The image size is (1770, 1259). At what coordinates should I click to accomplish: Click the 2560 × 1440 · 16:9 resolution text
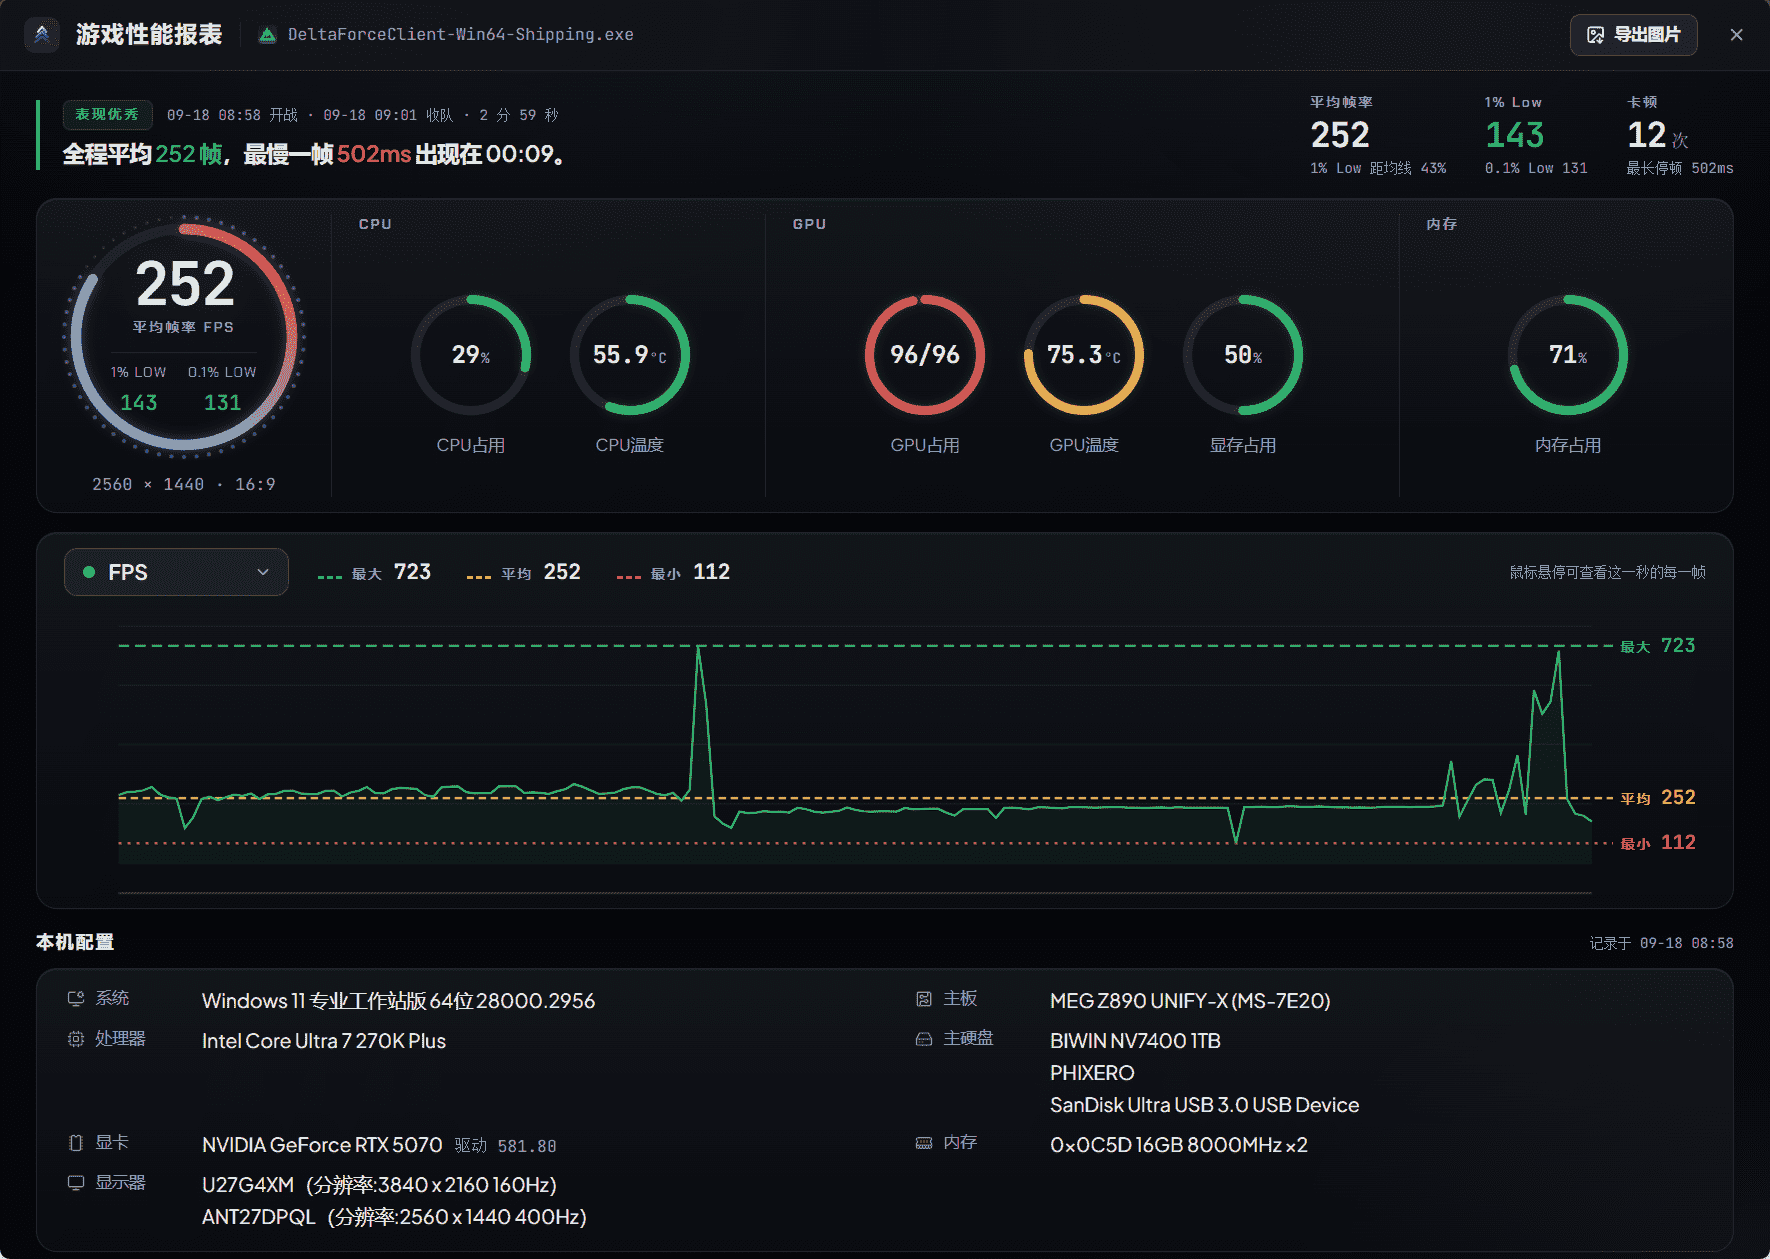point(184,484)
